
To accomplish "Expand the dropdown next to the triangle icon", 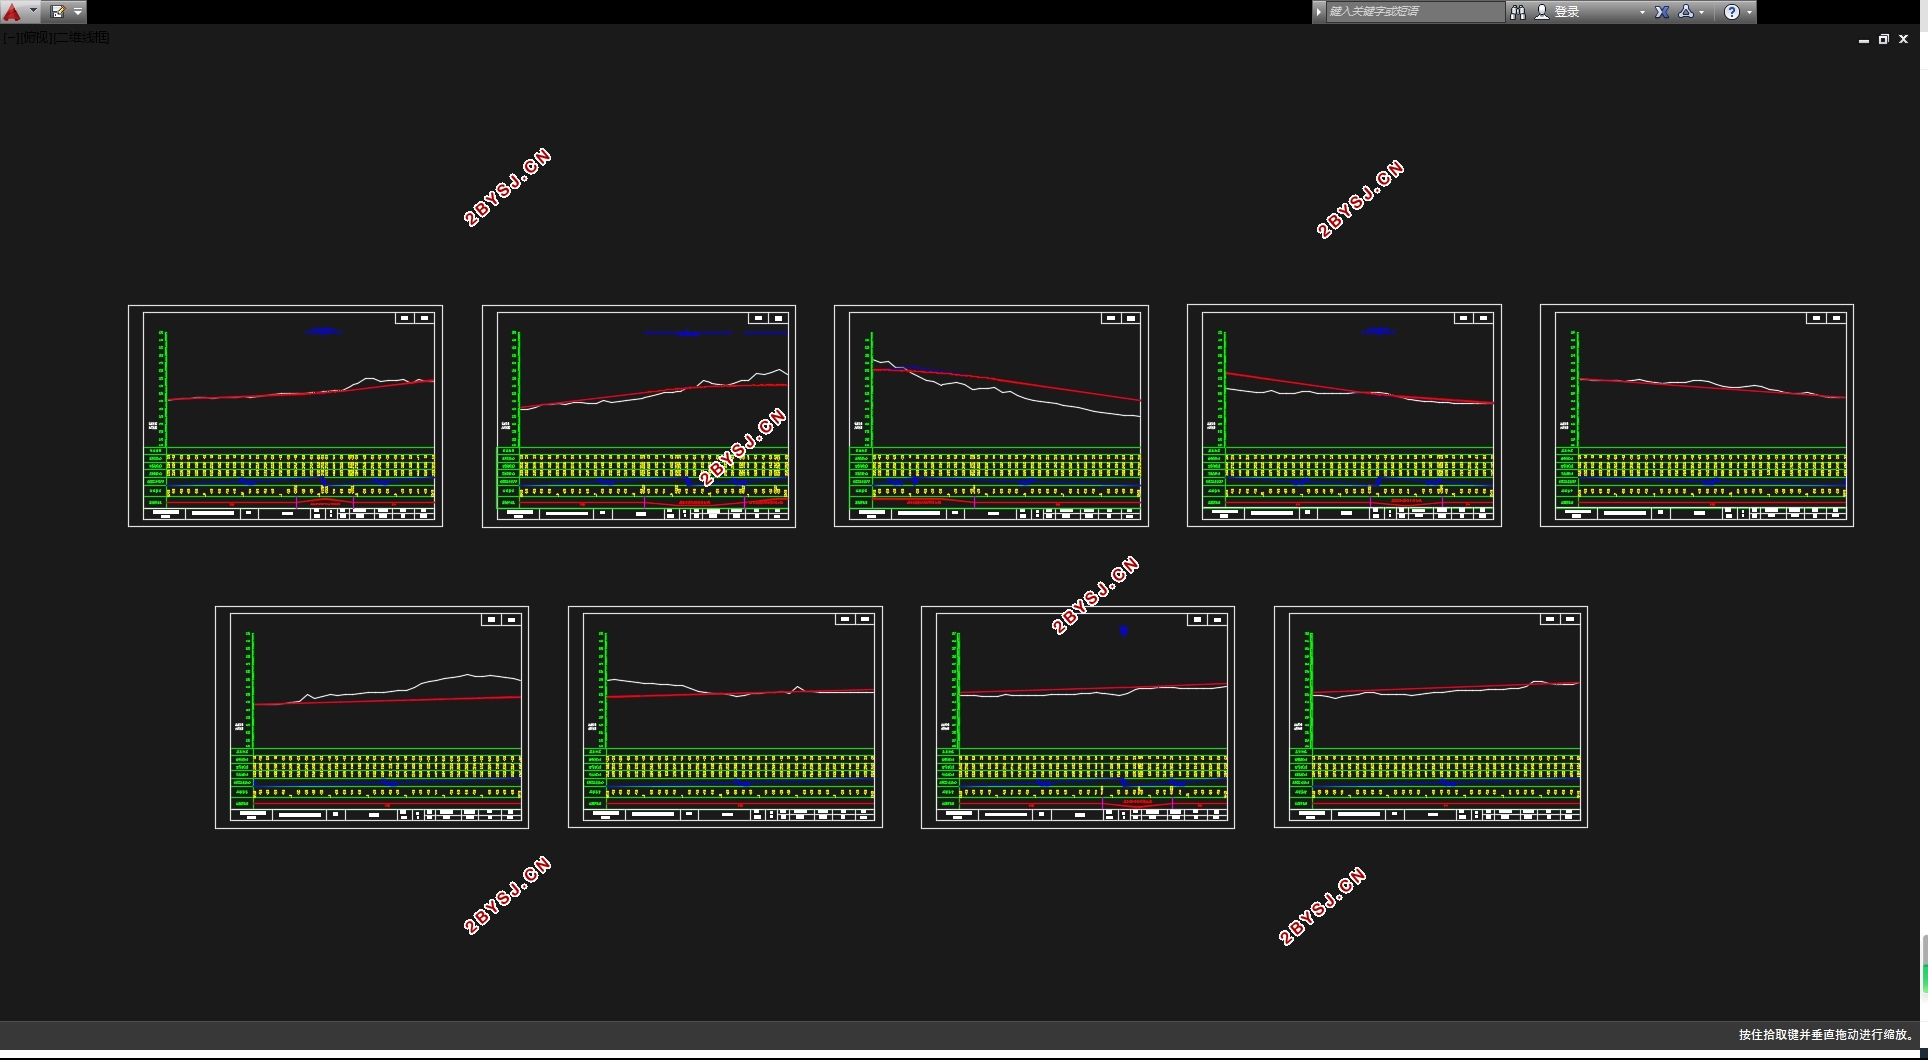I will pos(1702,12).
